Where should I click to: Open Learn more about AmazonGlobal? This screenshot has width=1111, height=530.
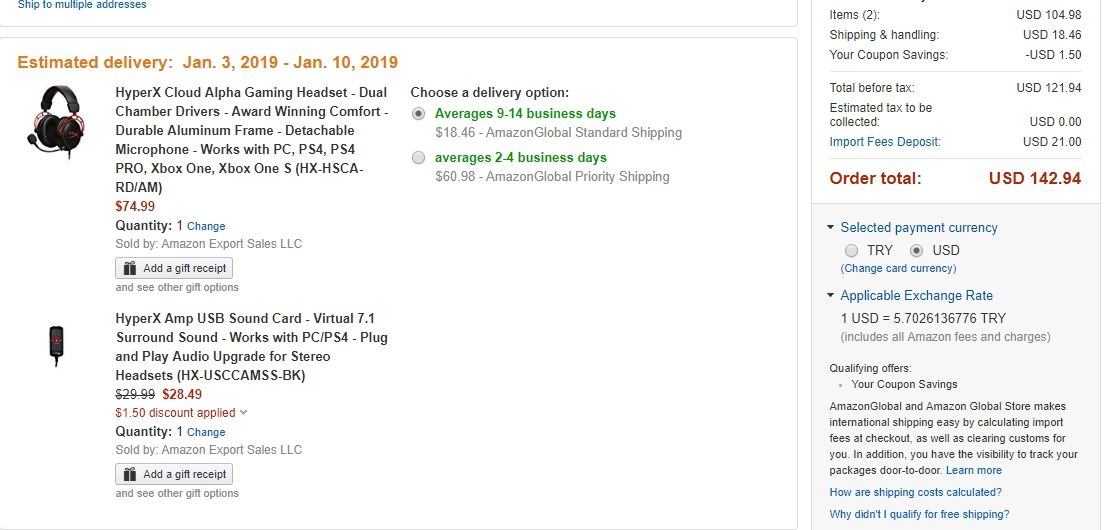point(973,470)
